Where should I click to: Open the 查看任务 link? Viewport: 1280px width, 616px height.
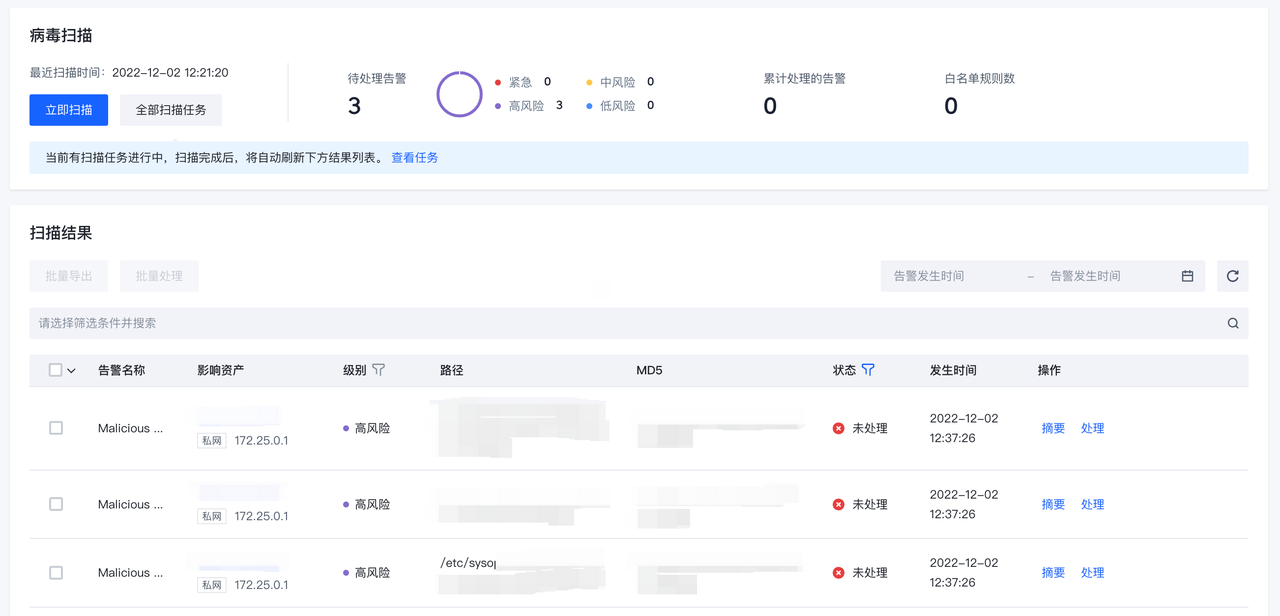point(414,158)
